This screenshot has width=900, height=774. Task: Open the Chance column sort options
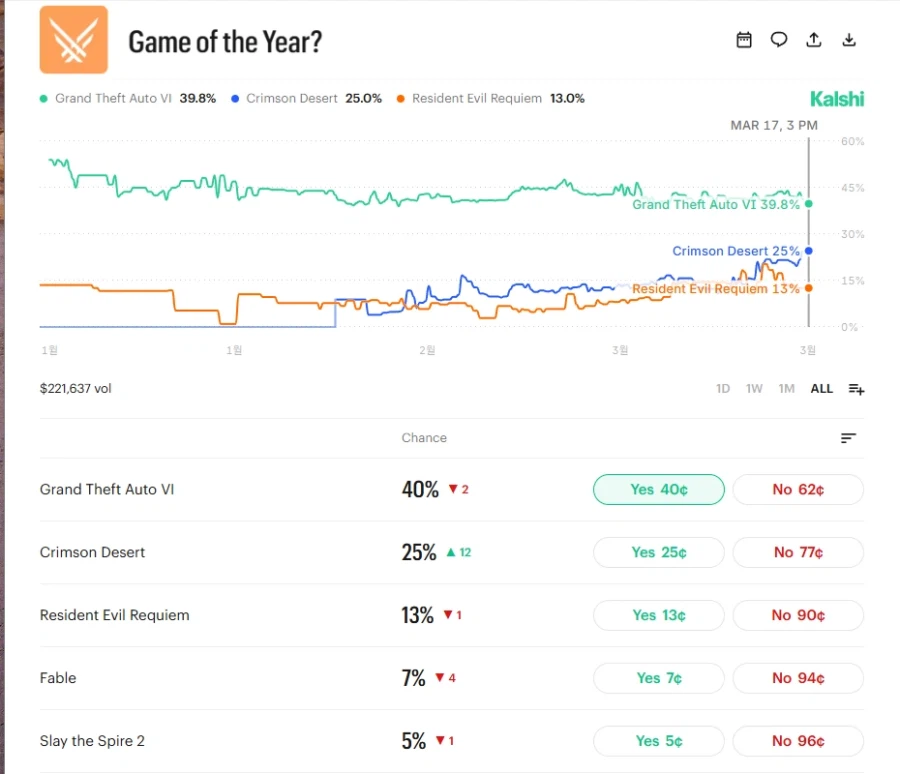424,438
